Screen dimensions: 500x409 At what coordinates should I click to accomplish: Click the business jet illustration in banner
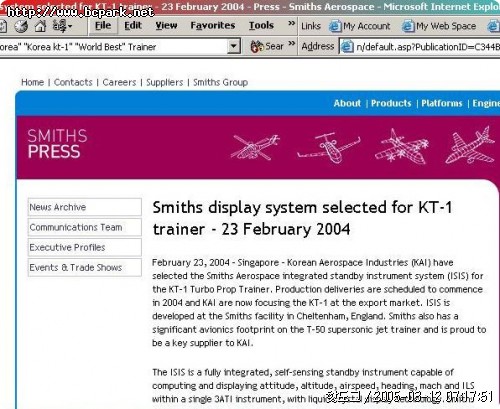(329, 147)
